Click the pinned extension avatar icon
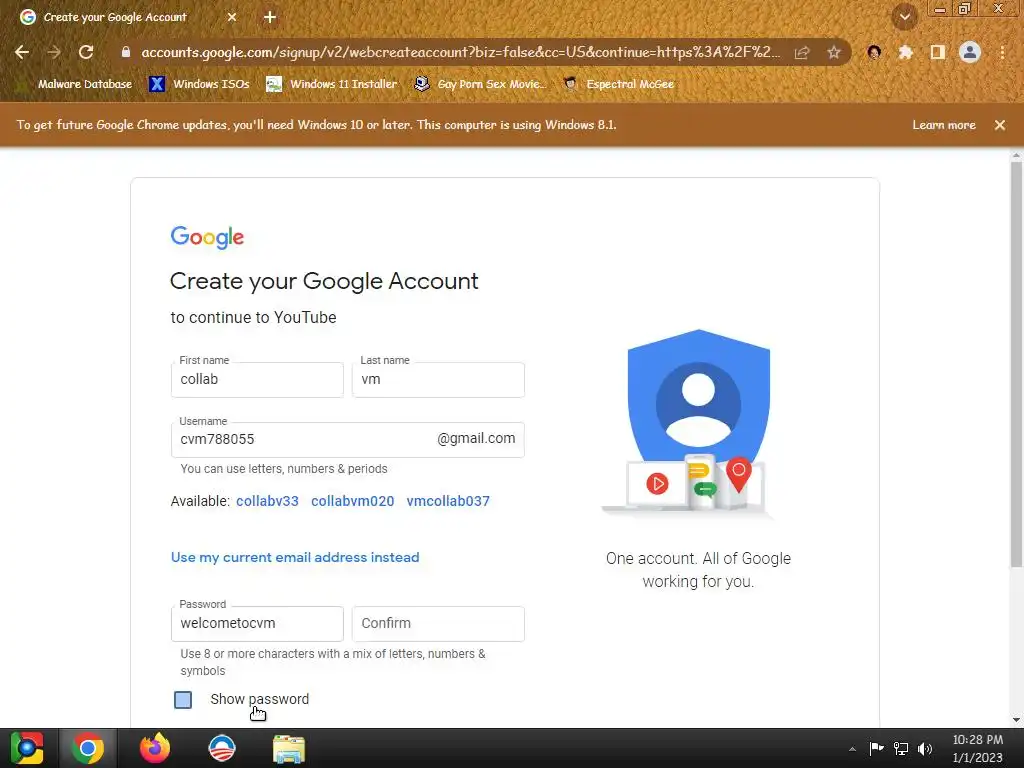This screenshot has height=768, width=1024. pyautogui.click(x=874, y=52)
